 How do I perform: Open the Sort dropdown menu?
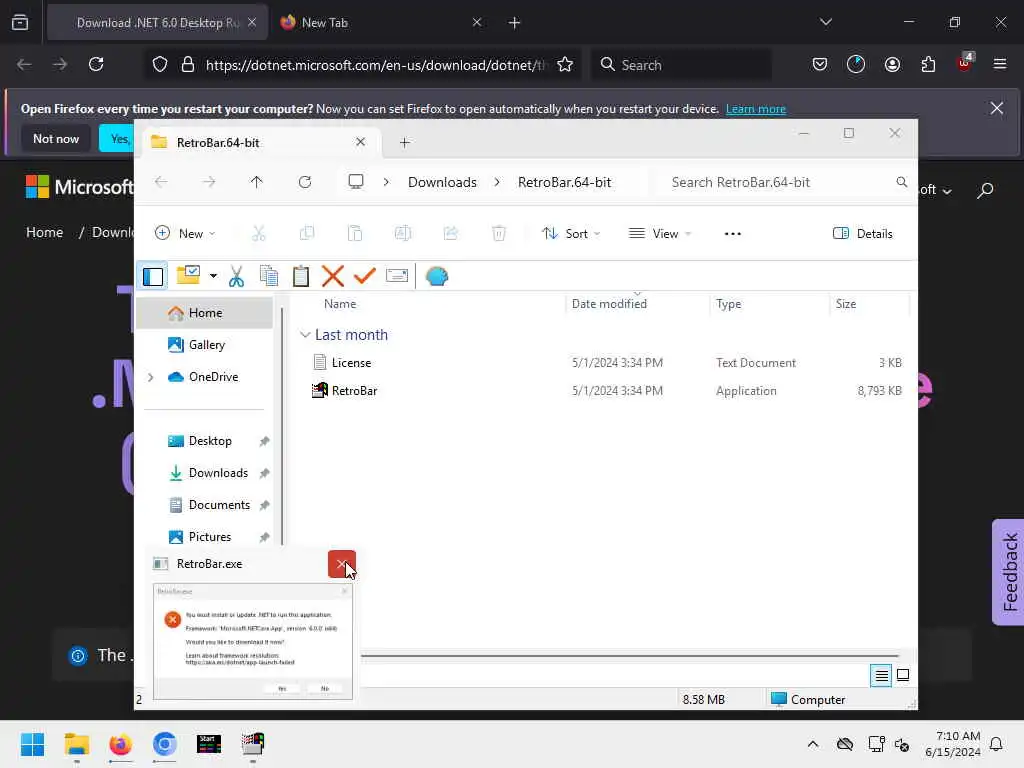point(571,233)
